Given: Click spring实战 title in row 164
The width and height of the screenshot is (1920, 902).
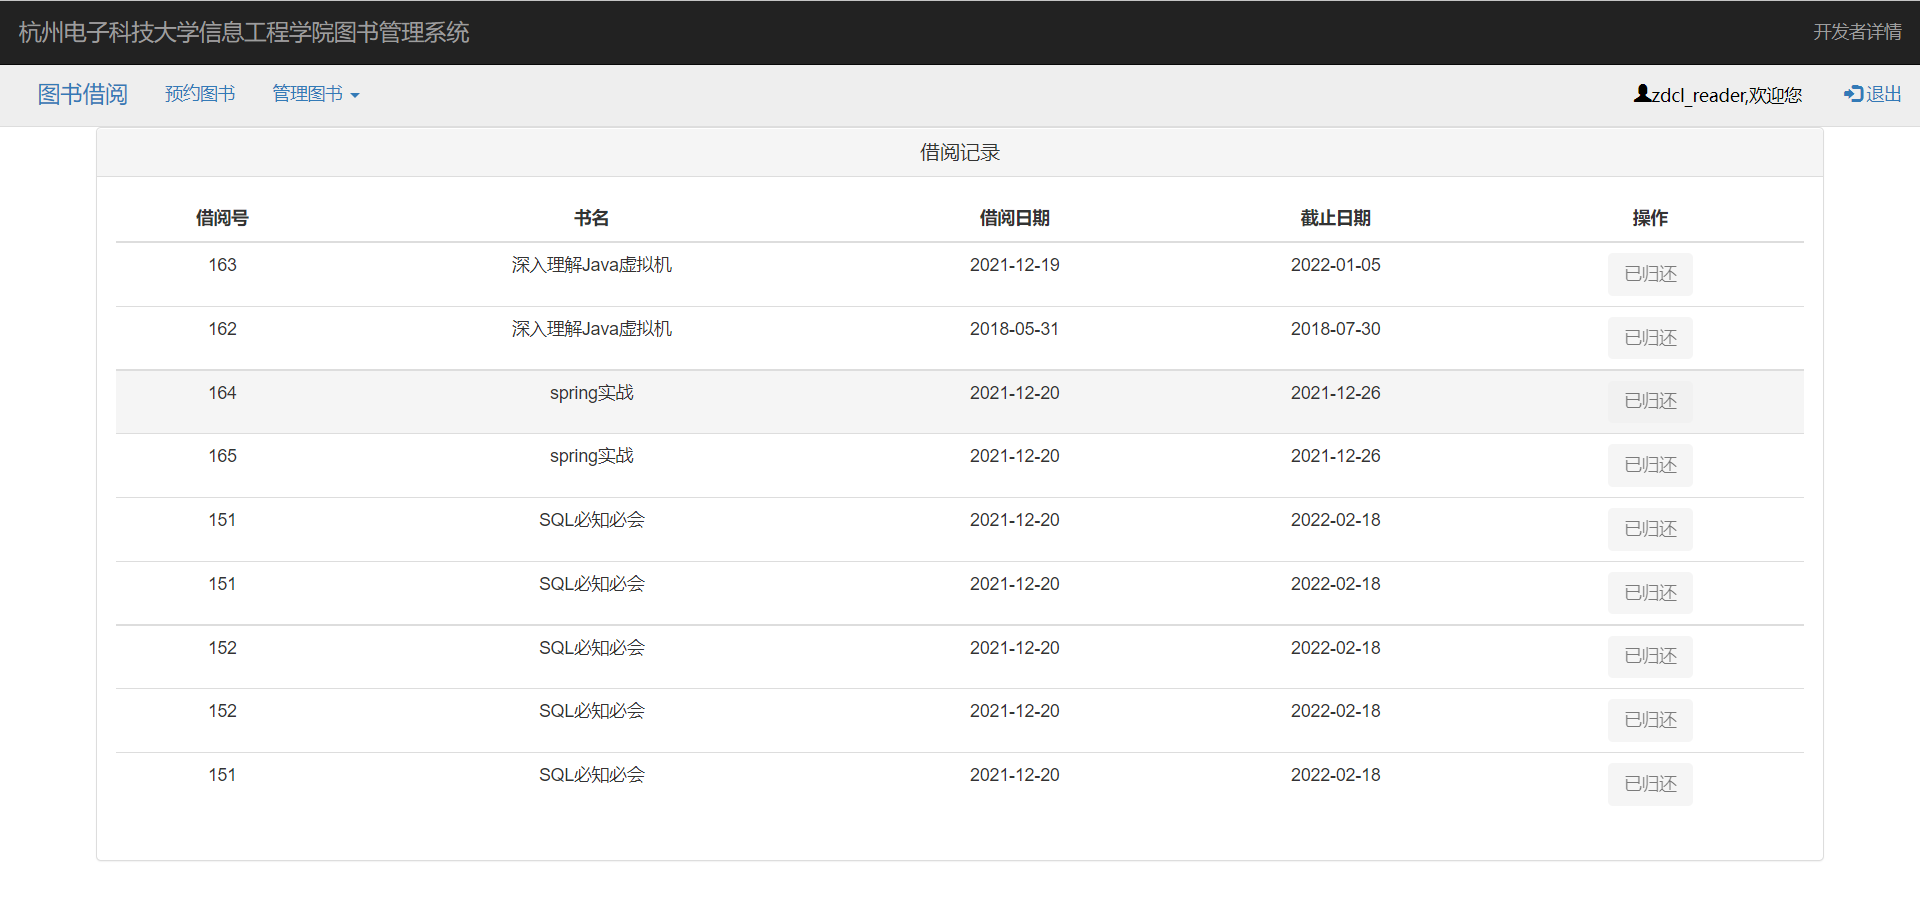Looking at the screenshot, I should point(592,393).
